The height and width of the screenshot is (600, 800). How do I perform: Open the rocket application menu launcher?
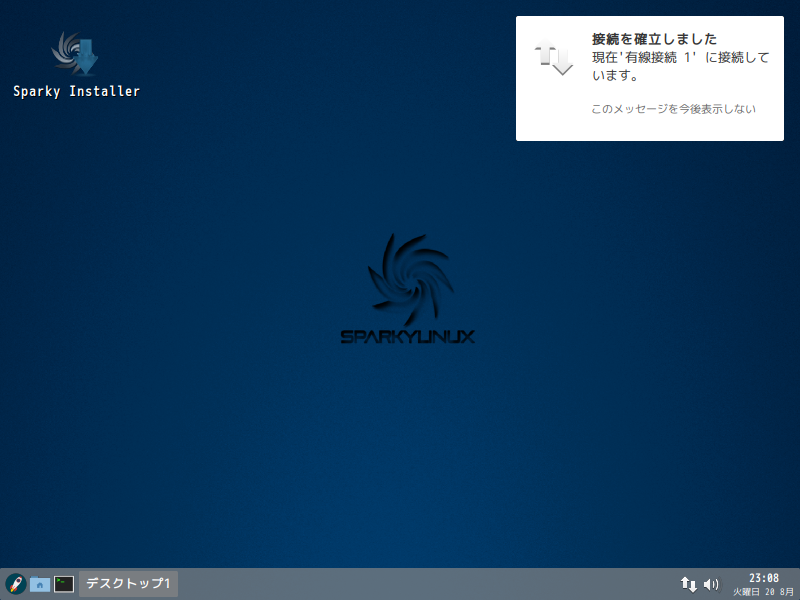(x=15, y=584)
